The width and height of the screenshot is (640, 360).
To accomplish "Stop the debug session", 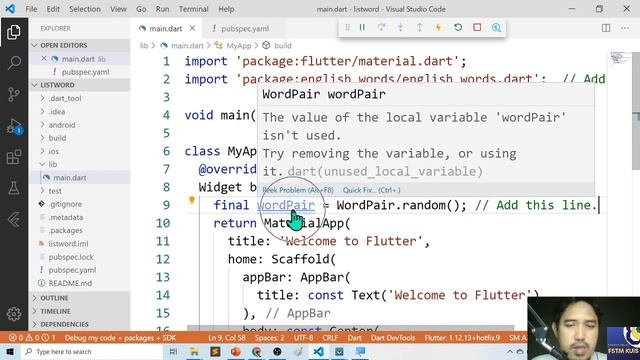I will (x=477, y=27).
